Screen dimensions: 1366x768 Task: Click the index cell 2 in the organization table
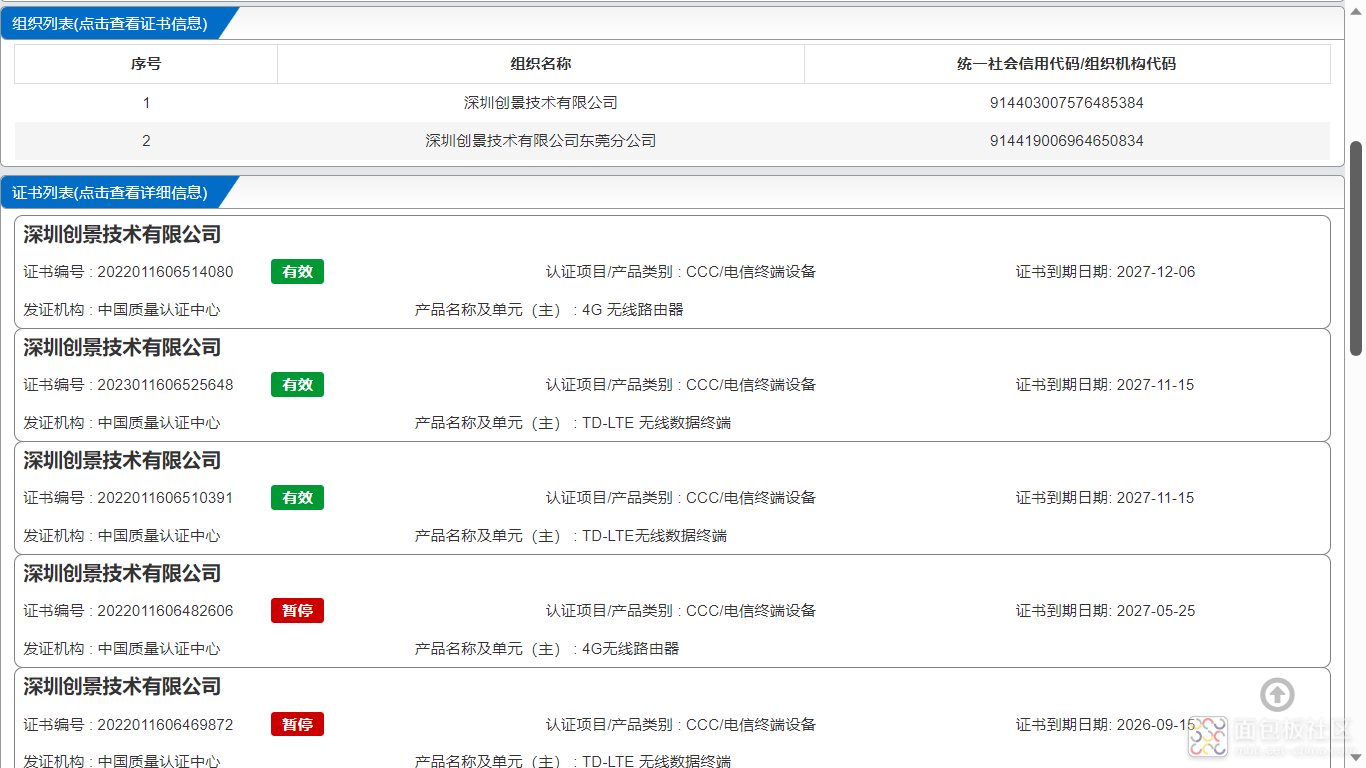pos(146,141)
